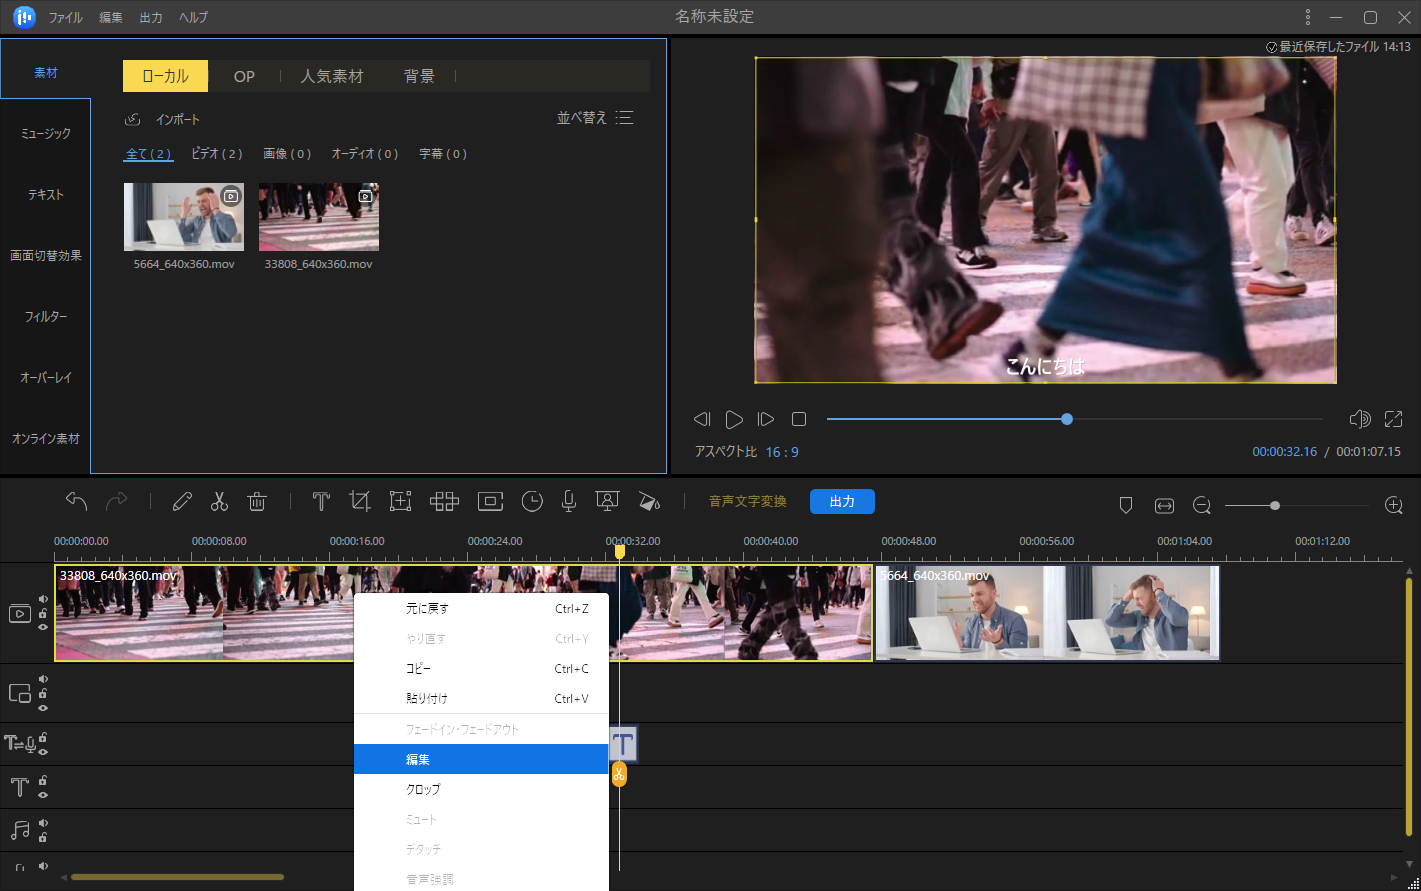Screen dimensions: 1421x891
Task: Click the mosaic tool icon
Action: [x=444, y=502]
